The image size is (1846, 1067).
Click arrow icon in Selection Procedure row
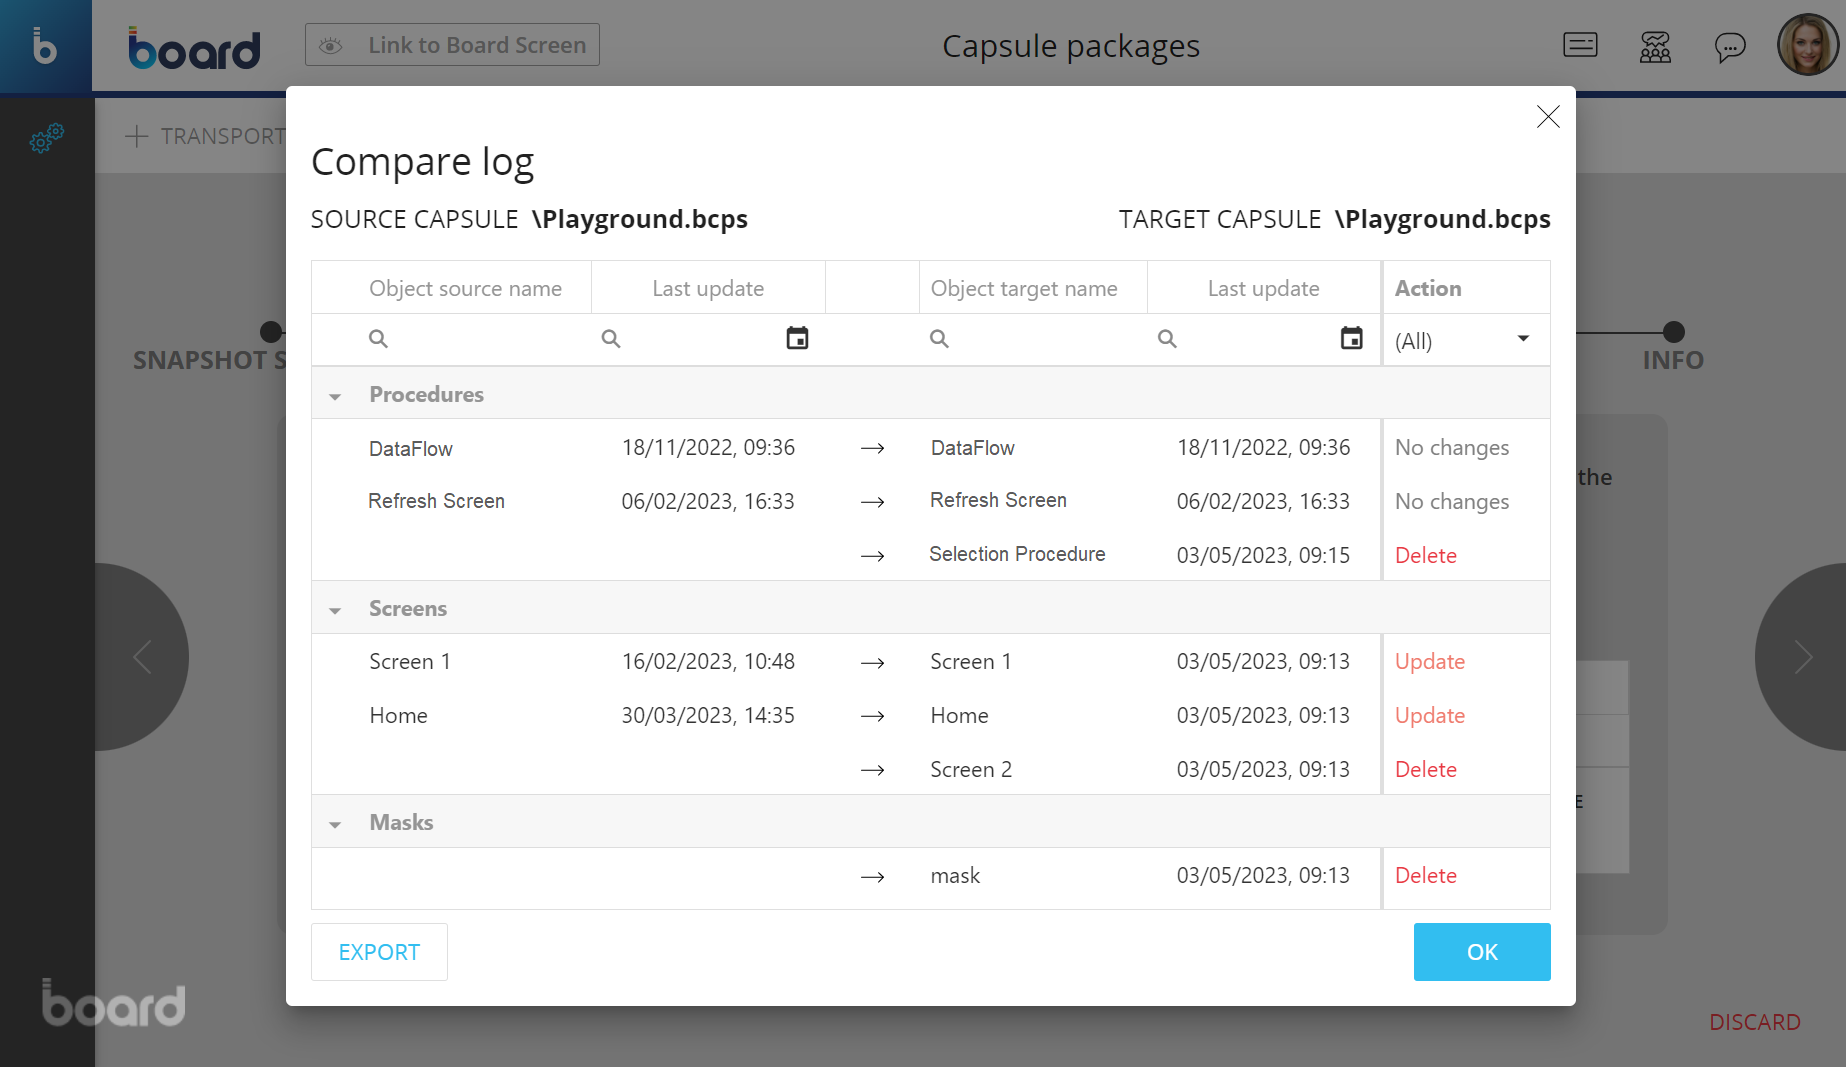873,556
